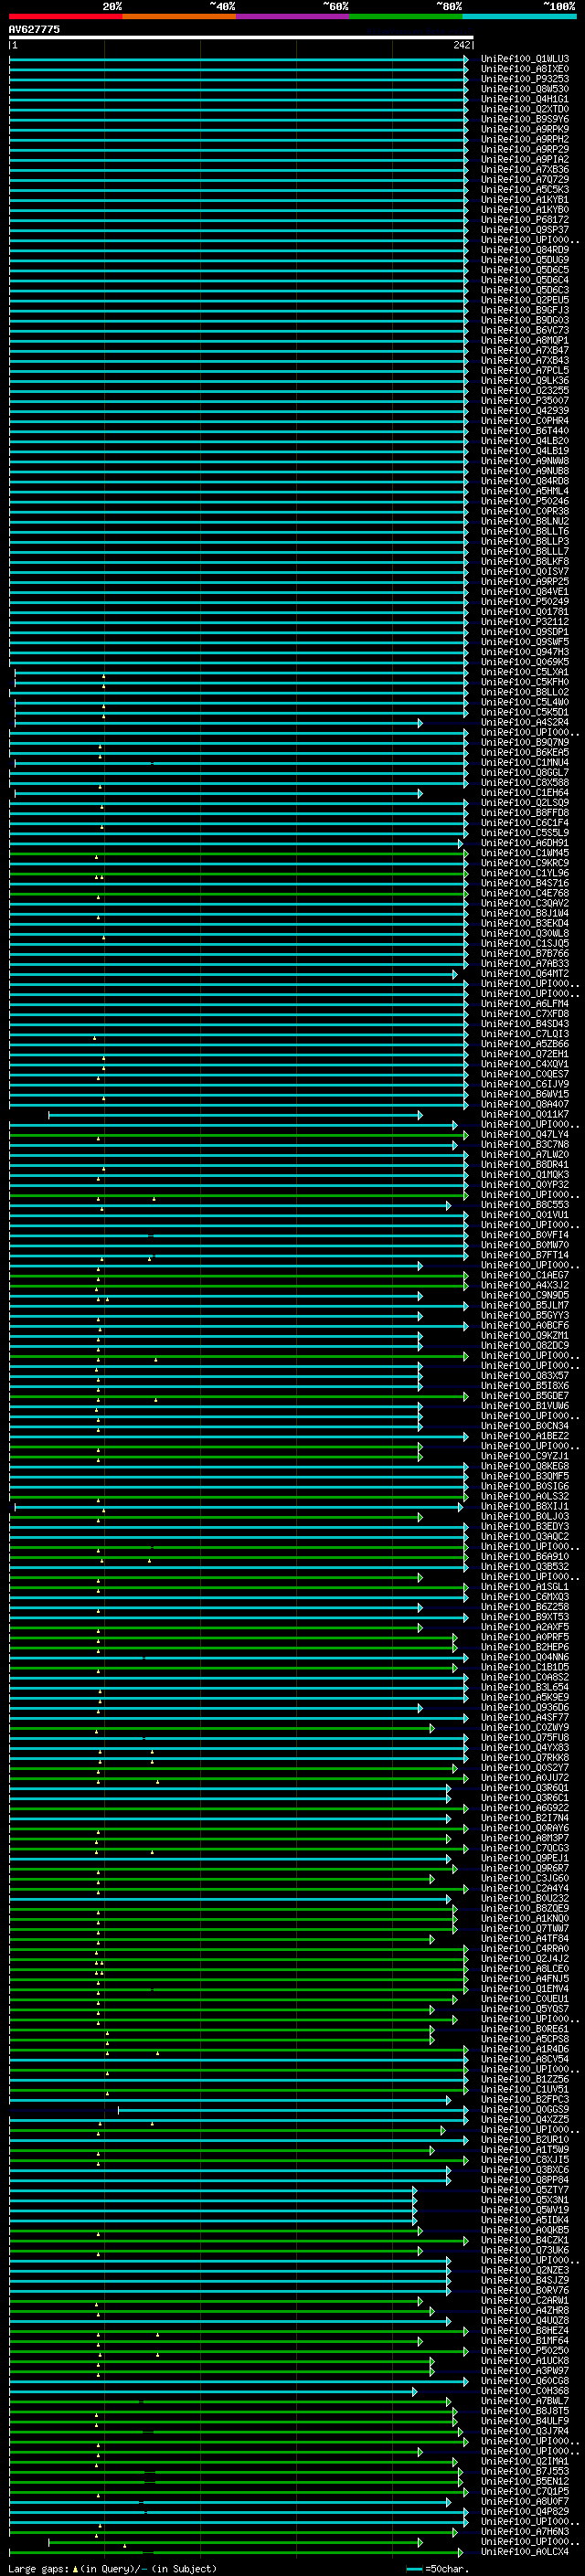
Task: Select UniRef100_Q8GGL7 label
Action: click(x=525, y=772)
